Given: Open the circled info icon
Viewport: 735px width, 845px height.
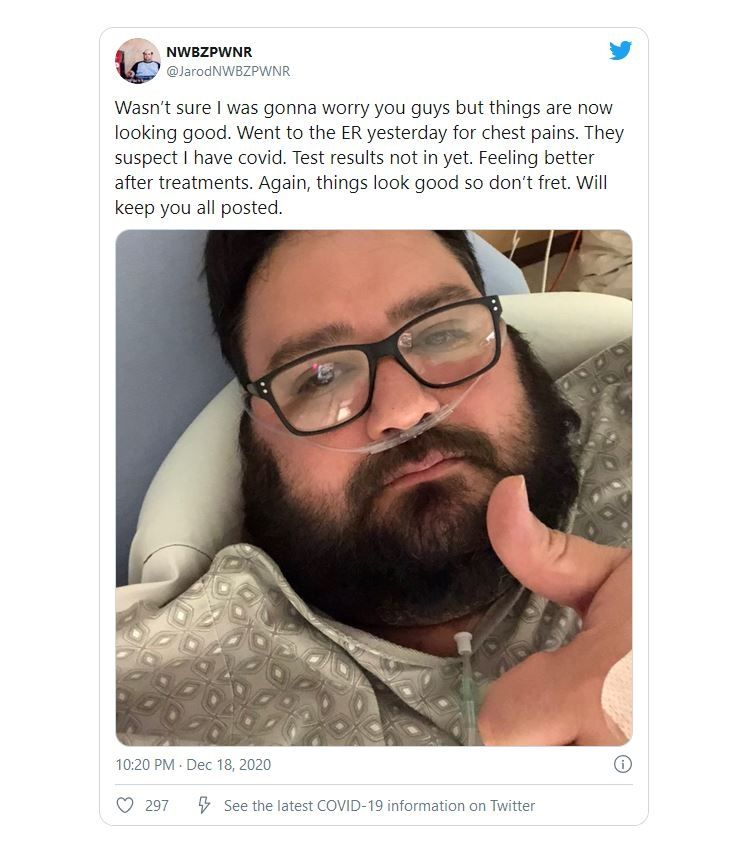Looking at the screenshot, I should tap(622, 764).
